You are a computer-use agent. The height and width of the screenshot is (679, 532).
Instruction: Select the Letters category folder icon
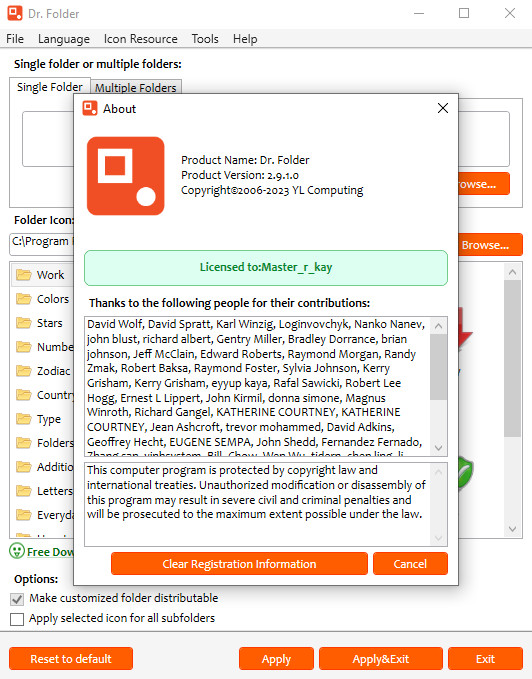click(24, 491)
